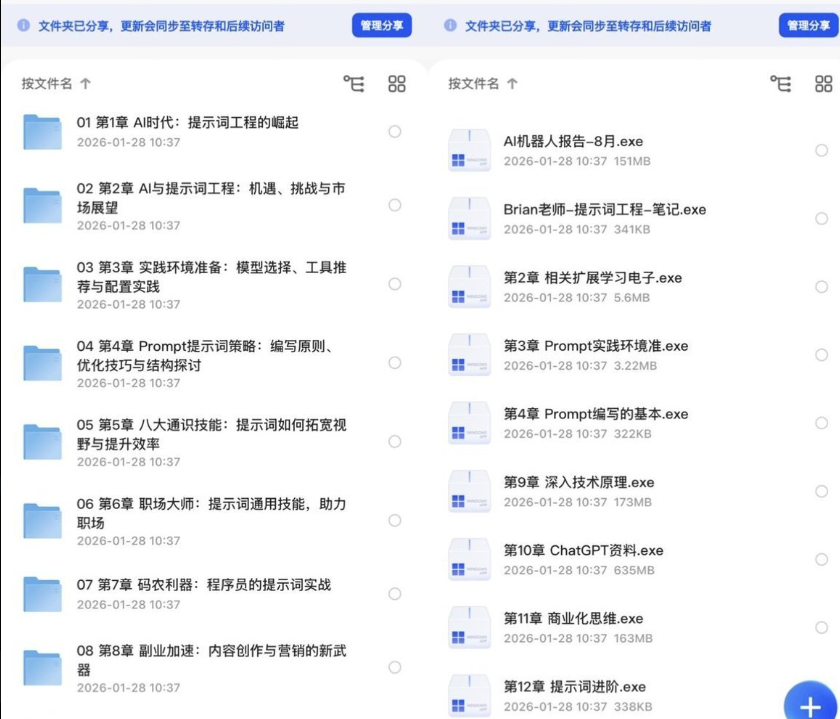This screenshot has width=840, height=719.
Task: Open the 按文件名 sort option above the folder list
Action: tap(56, 84)
